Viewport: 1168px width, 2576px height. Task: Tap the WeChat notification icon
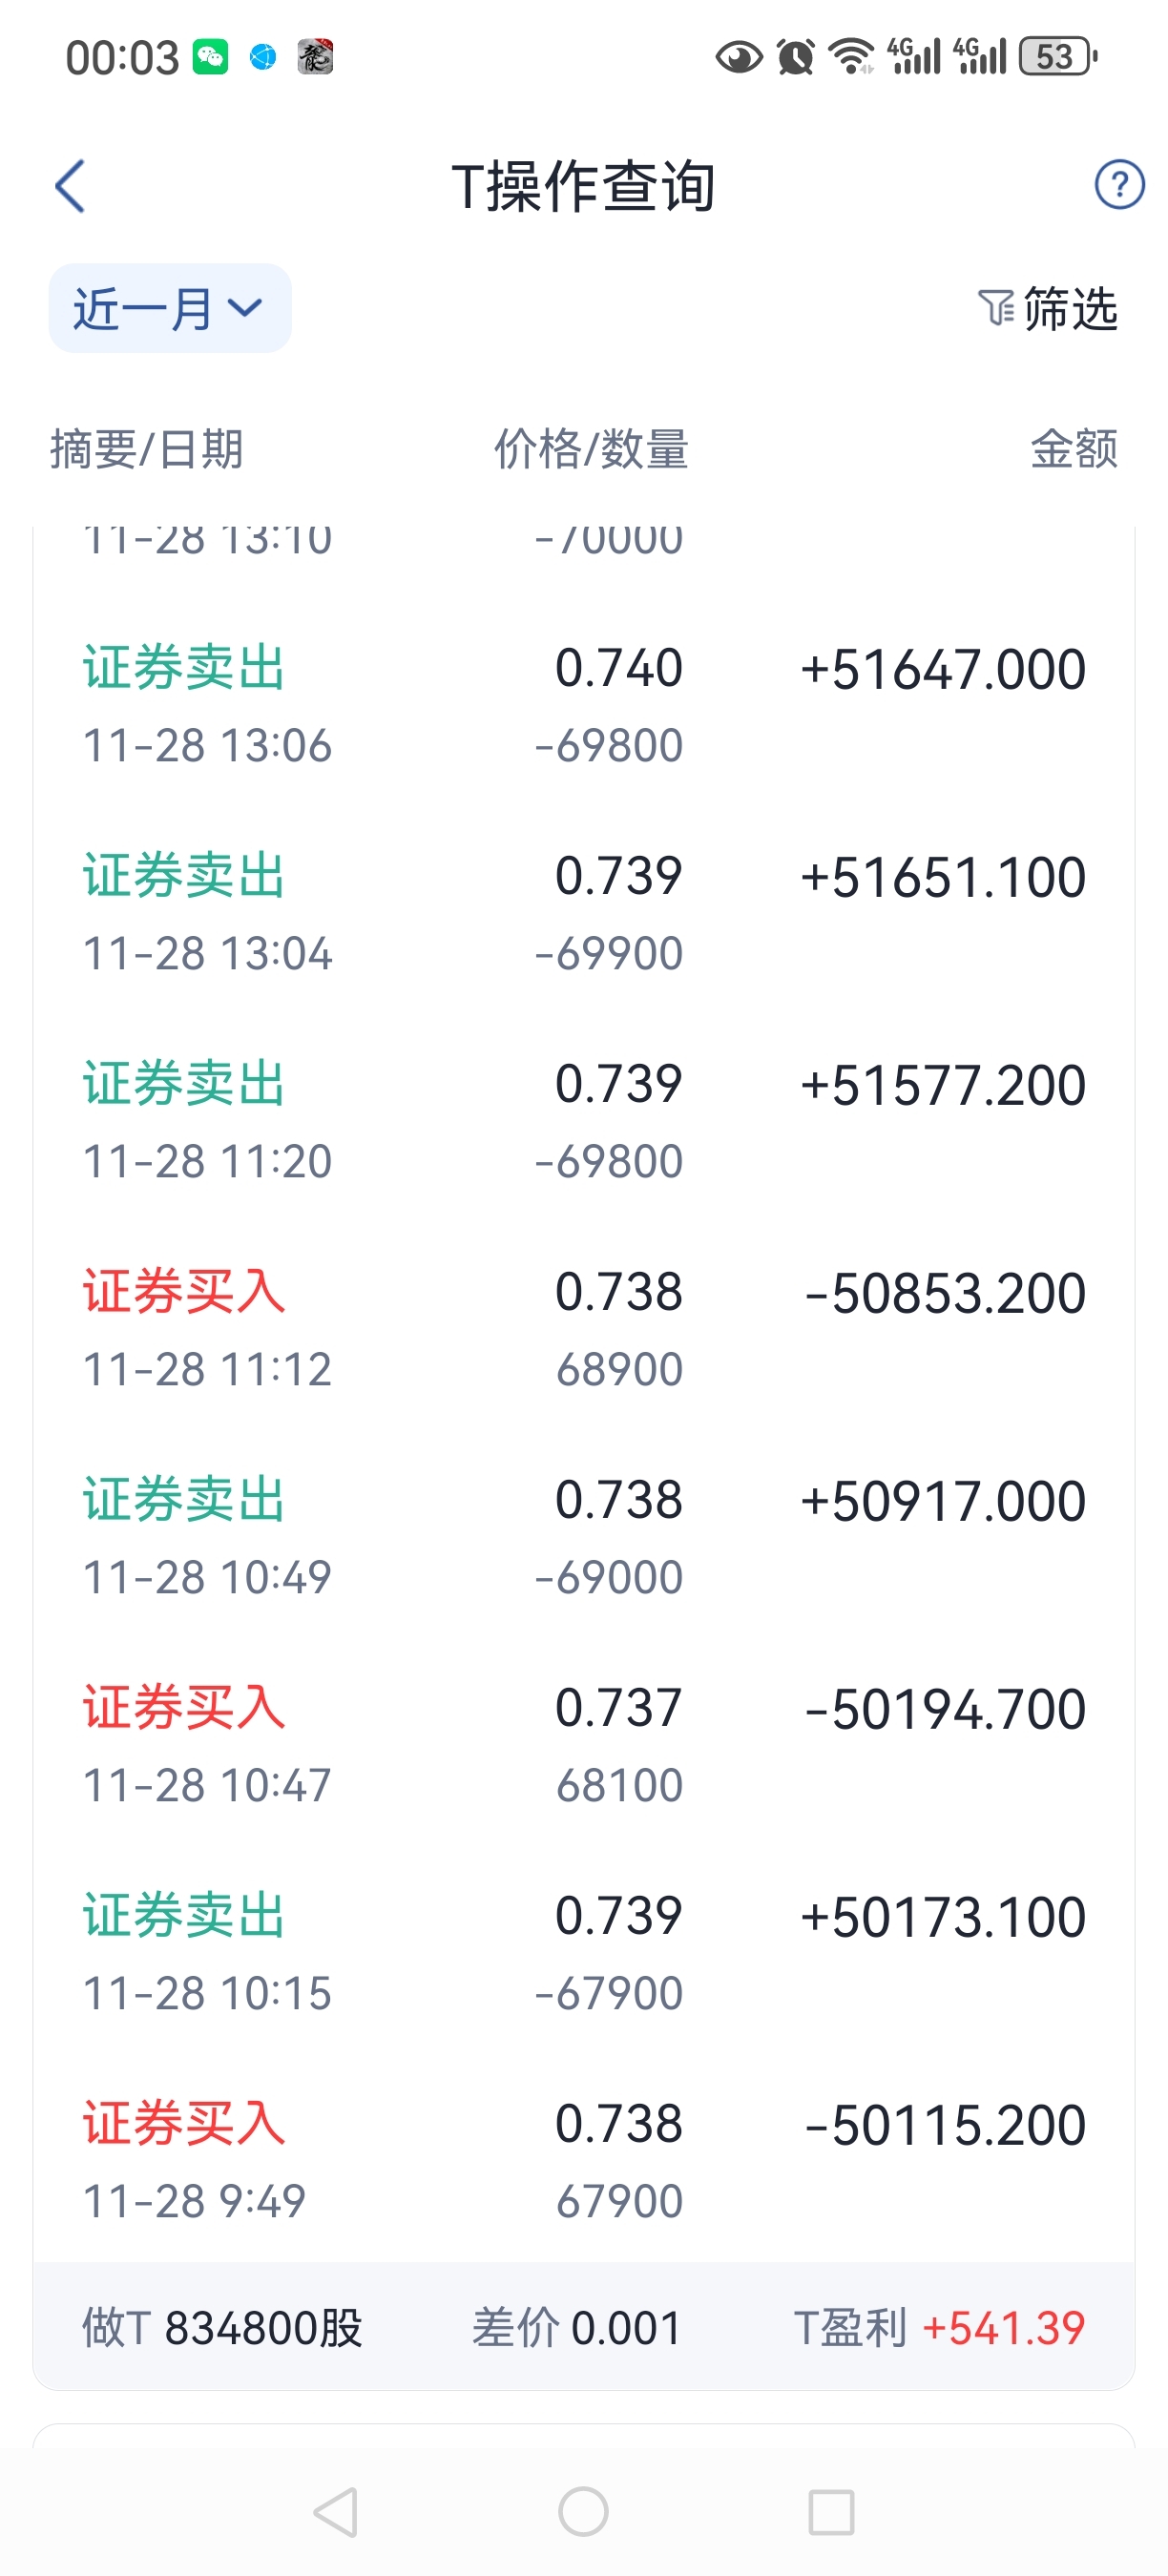point(210,57)
